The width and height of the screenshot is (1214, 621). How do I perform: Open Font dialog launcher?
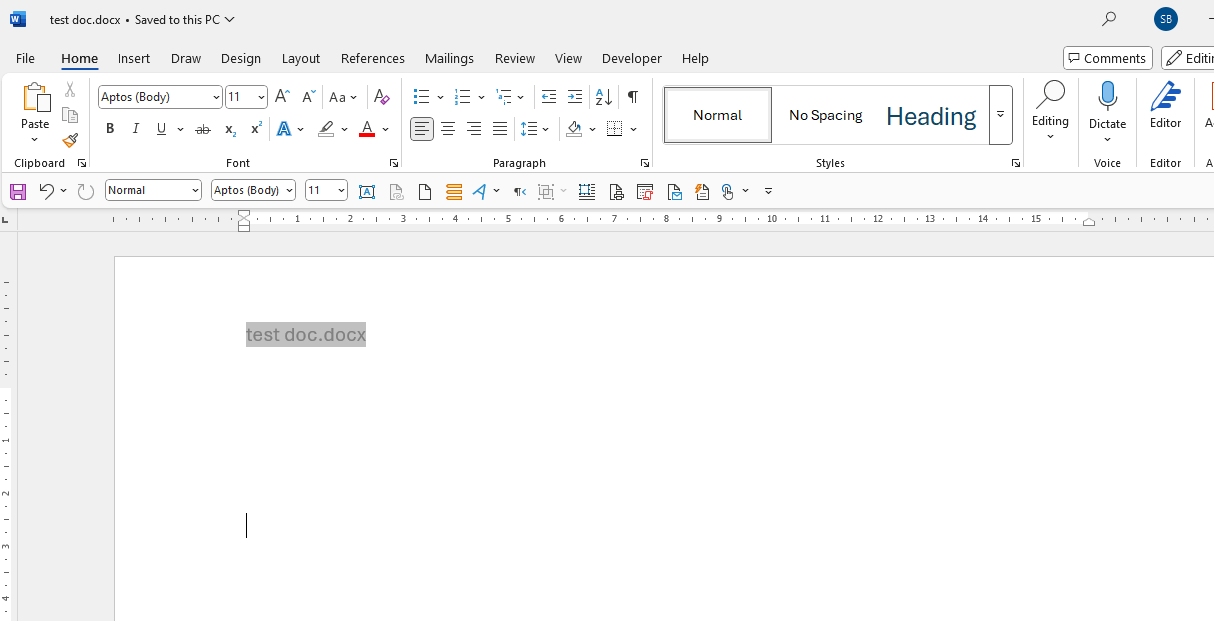(x=393, y=163)
